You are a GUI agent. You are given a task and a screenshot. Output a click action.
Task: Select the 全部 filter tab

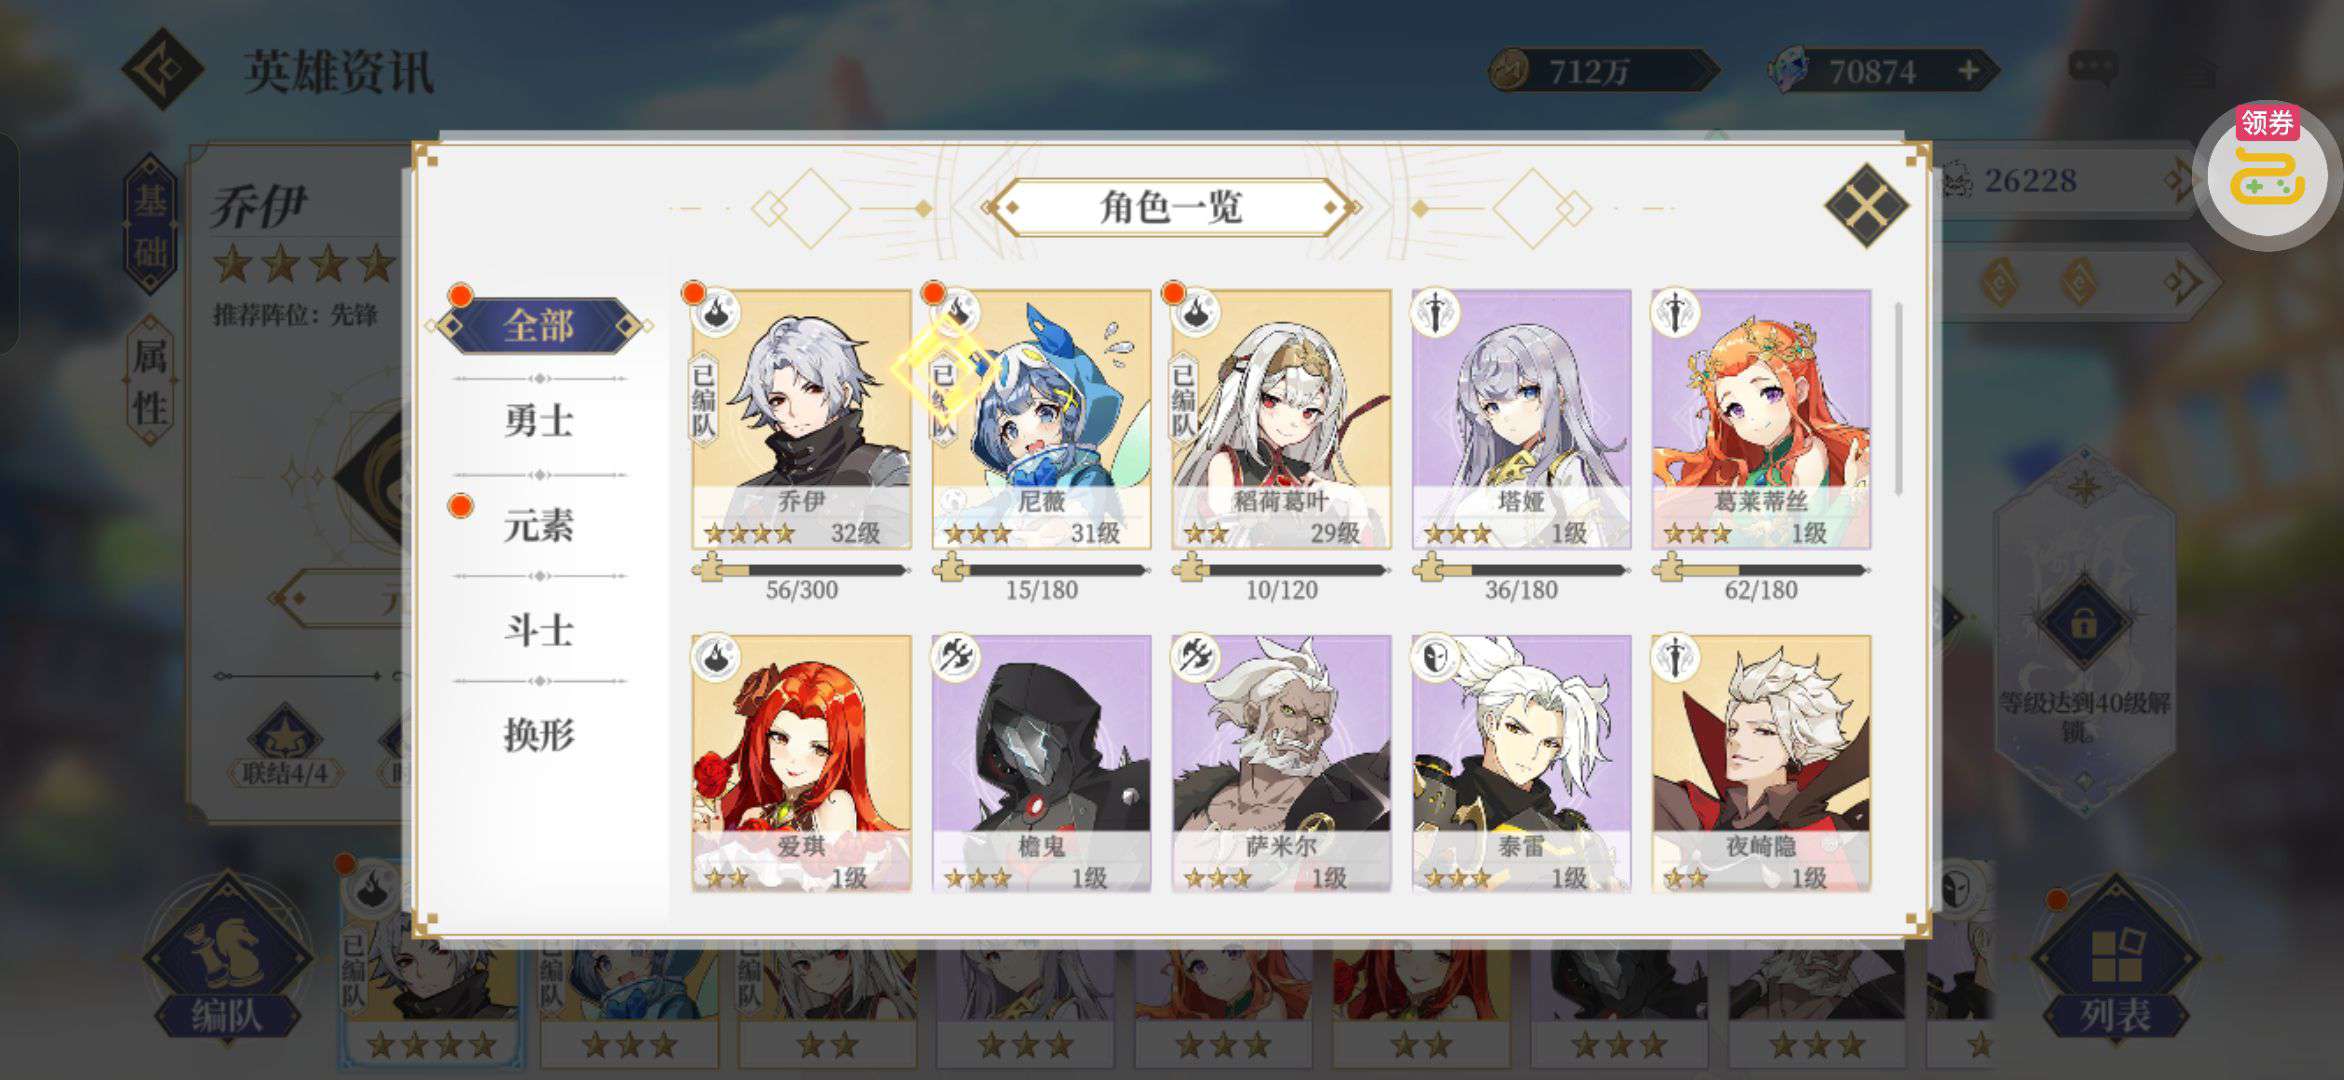[539, 325]
